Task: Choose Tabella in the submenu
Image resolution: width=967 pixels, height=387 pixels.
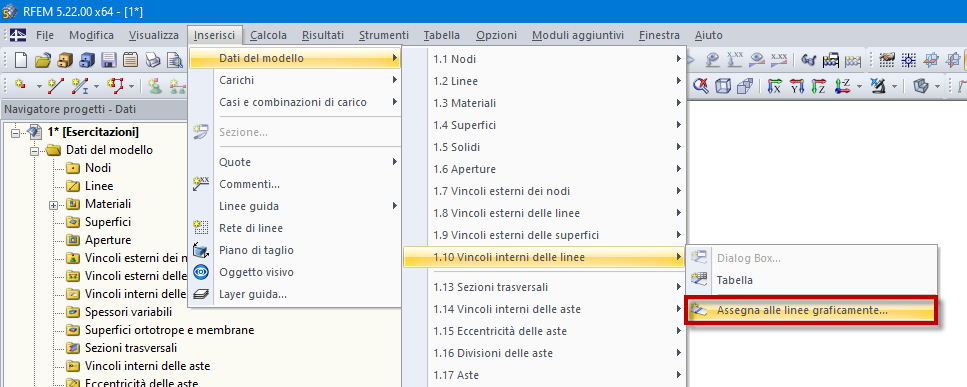Action: pos(812,280)
